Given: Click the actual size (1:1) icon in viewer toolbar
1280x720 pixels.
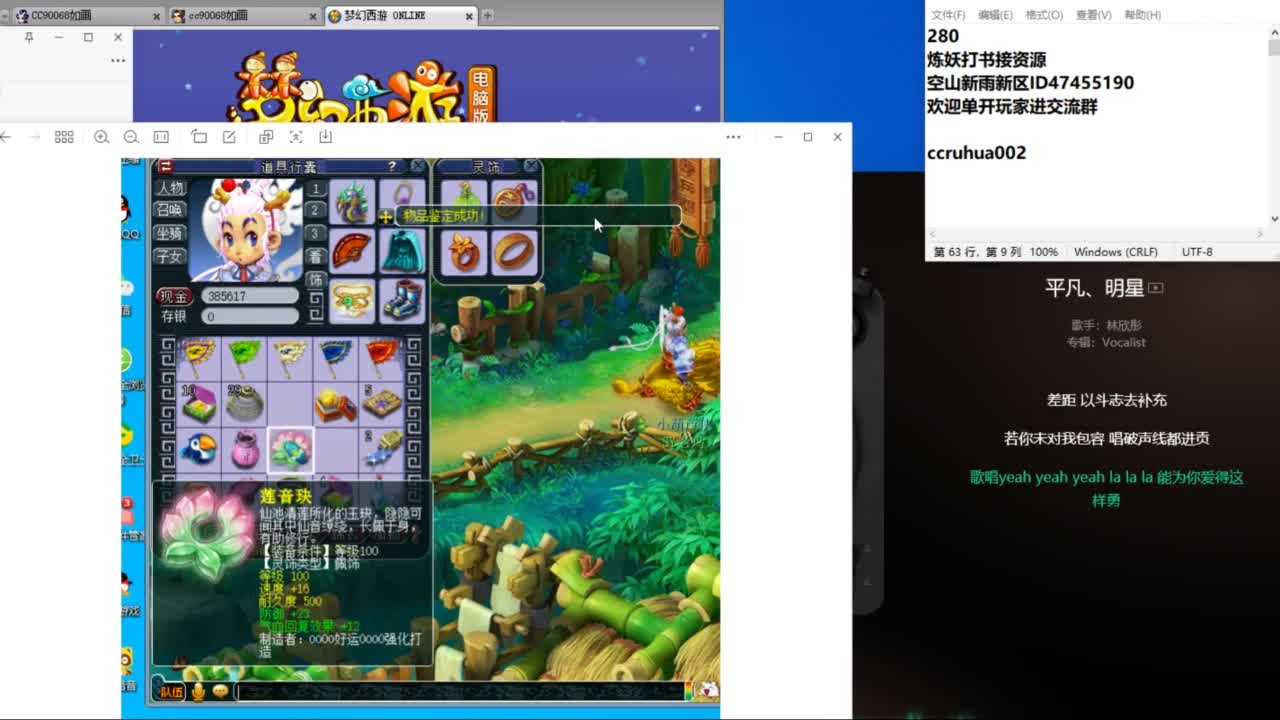Looking at the screenshot, I should (161, 137).
